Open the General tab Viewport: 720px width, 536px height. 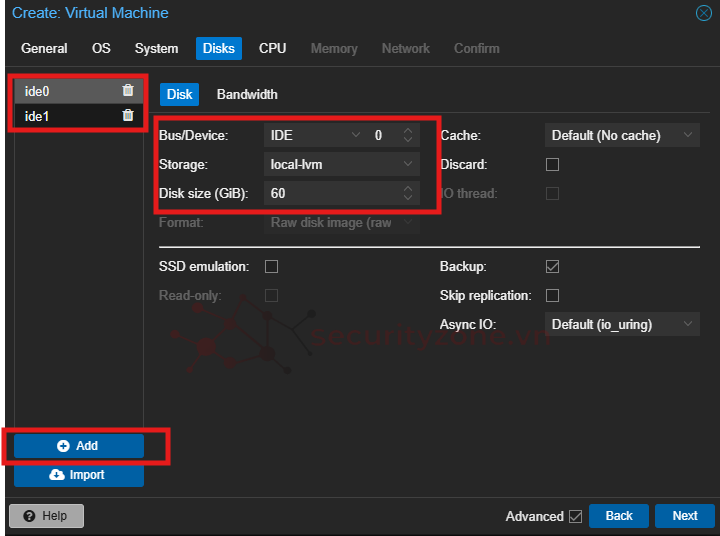pyautogui.click(x=44, y=48)
